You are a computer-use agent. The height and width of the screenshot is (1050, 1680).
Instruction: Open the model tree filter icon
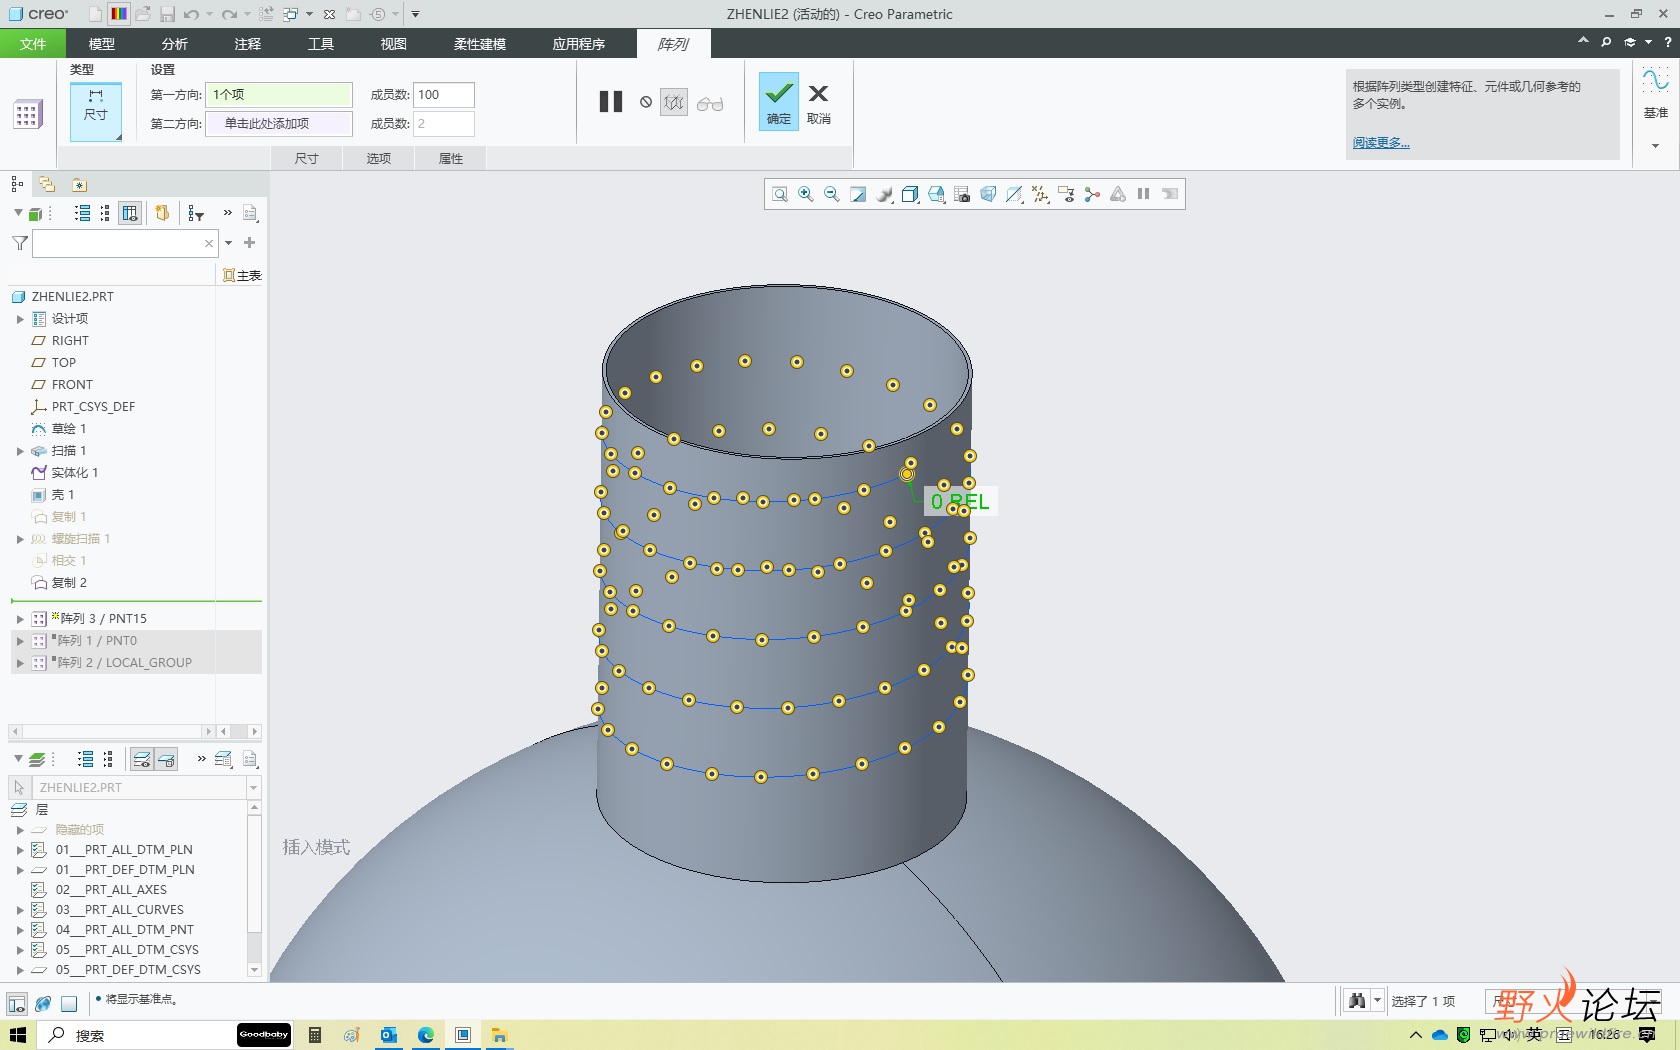196,213
